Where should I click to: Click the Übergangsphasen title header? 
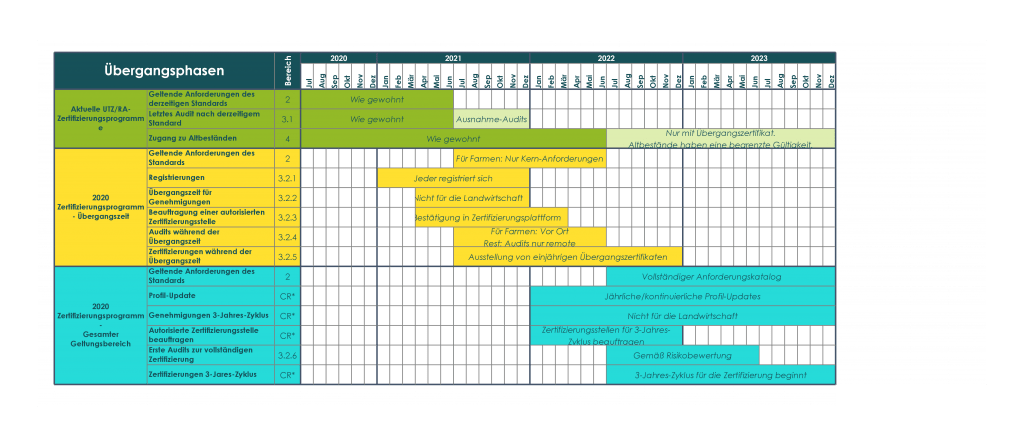click(x=164, y=70)
